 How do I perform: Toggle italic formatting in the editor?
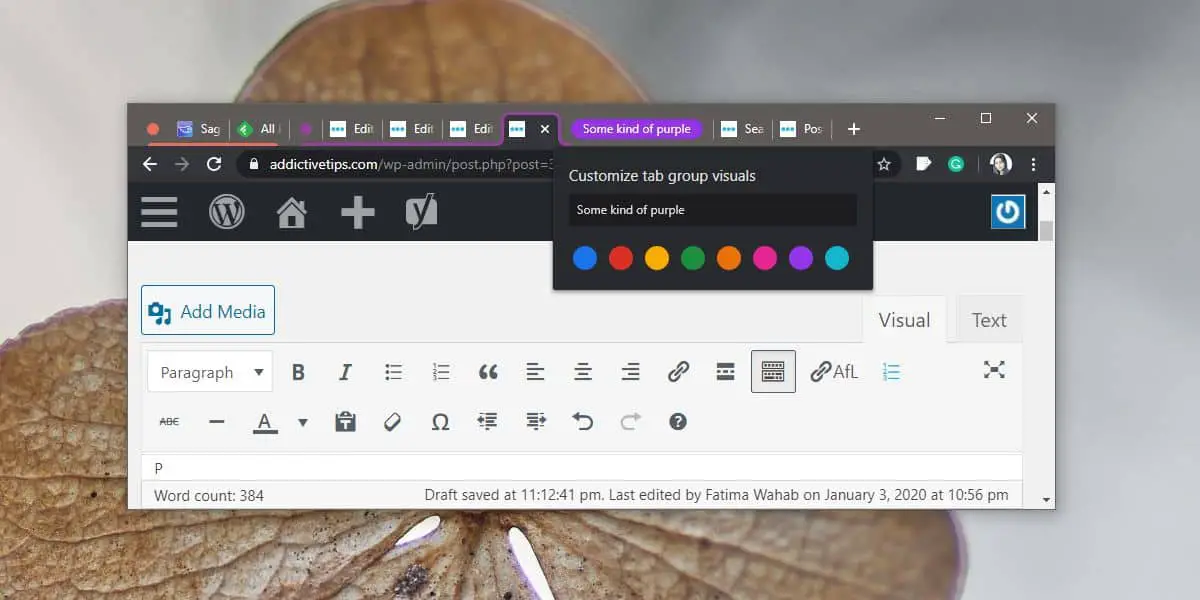[x=345, y=372]
